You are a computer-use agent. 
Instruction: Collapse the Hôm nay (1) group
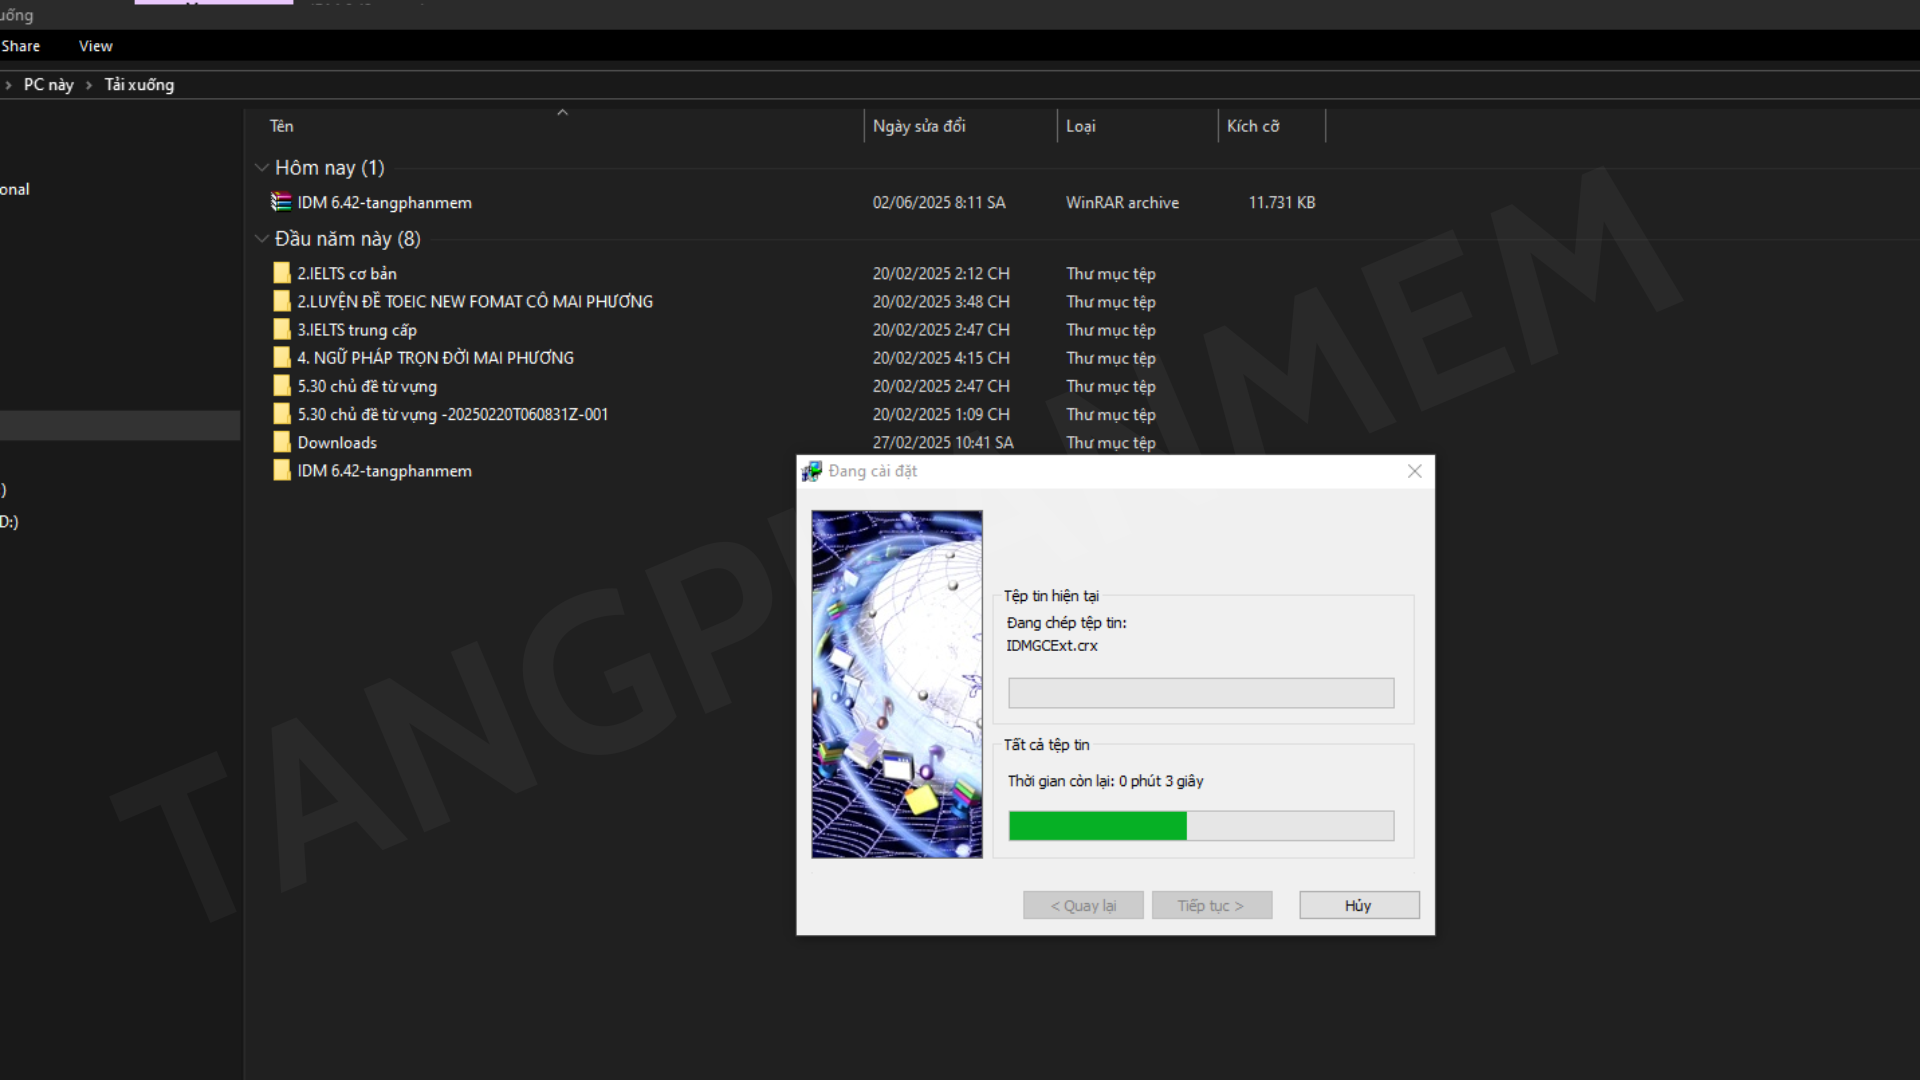pos(262,168)
